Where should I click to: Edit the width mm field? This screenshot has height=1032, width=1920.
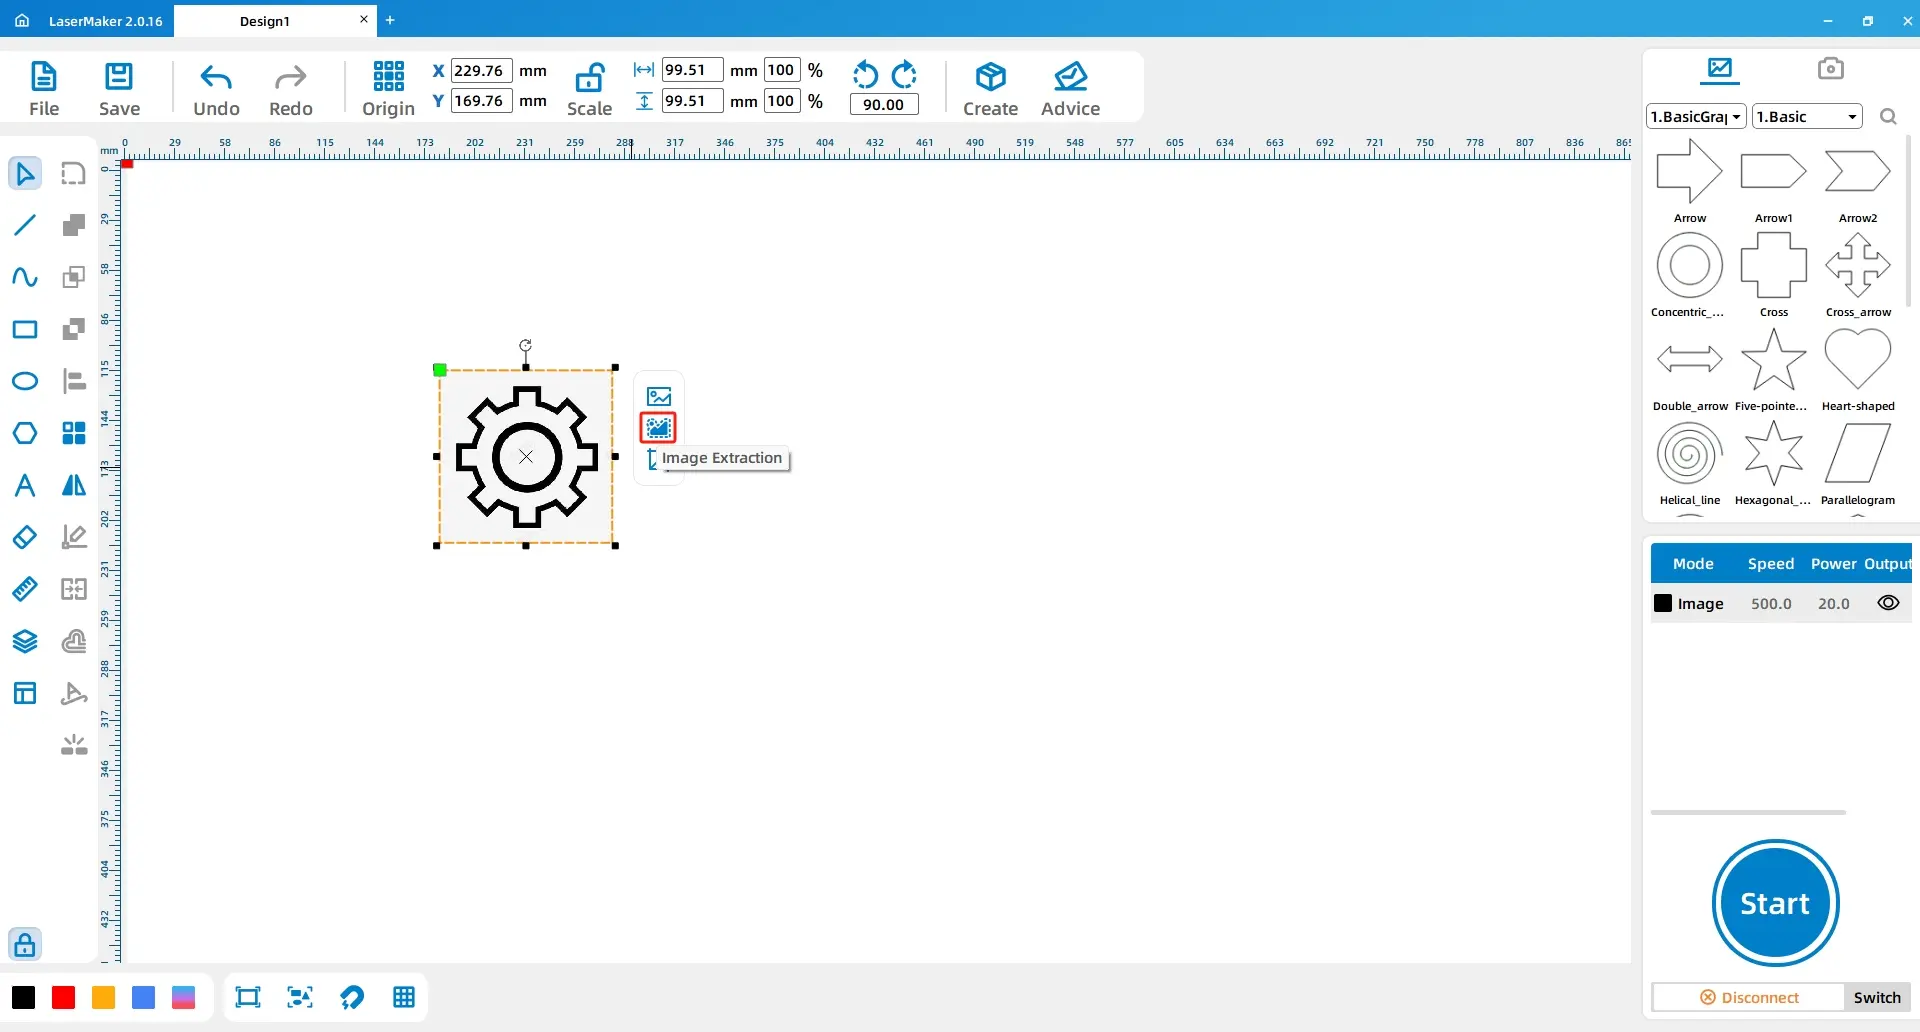pos(692,70)
